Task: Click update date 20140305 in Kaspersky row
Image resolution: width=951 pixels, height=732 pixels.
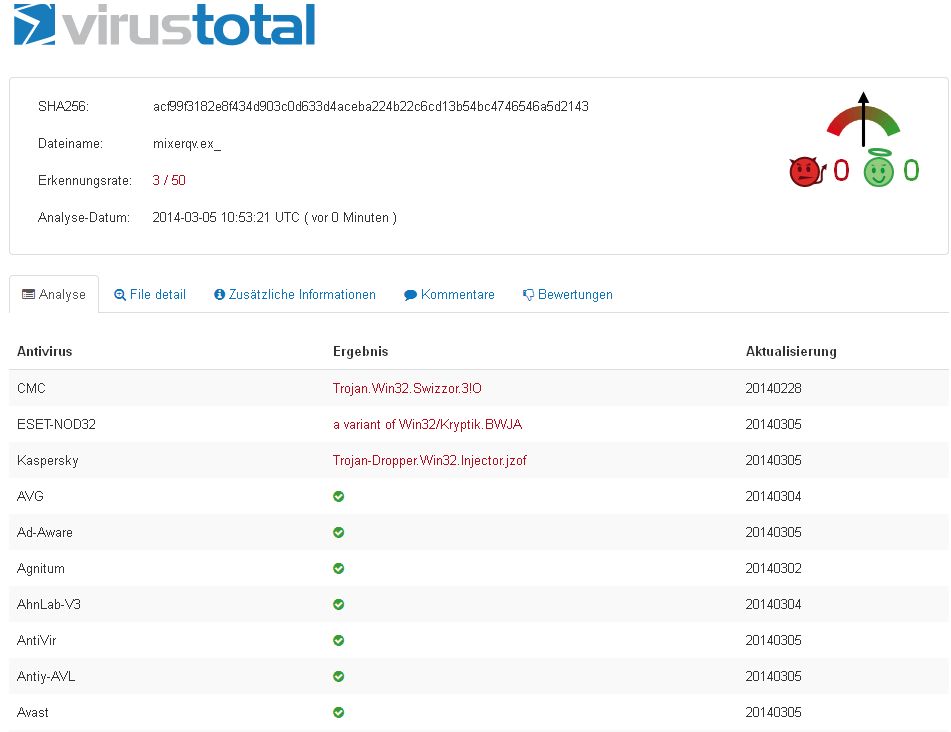Action: (x=773, y=460)
